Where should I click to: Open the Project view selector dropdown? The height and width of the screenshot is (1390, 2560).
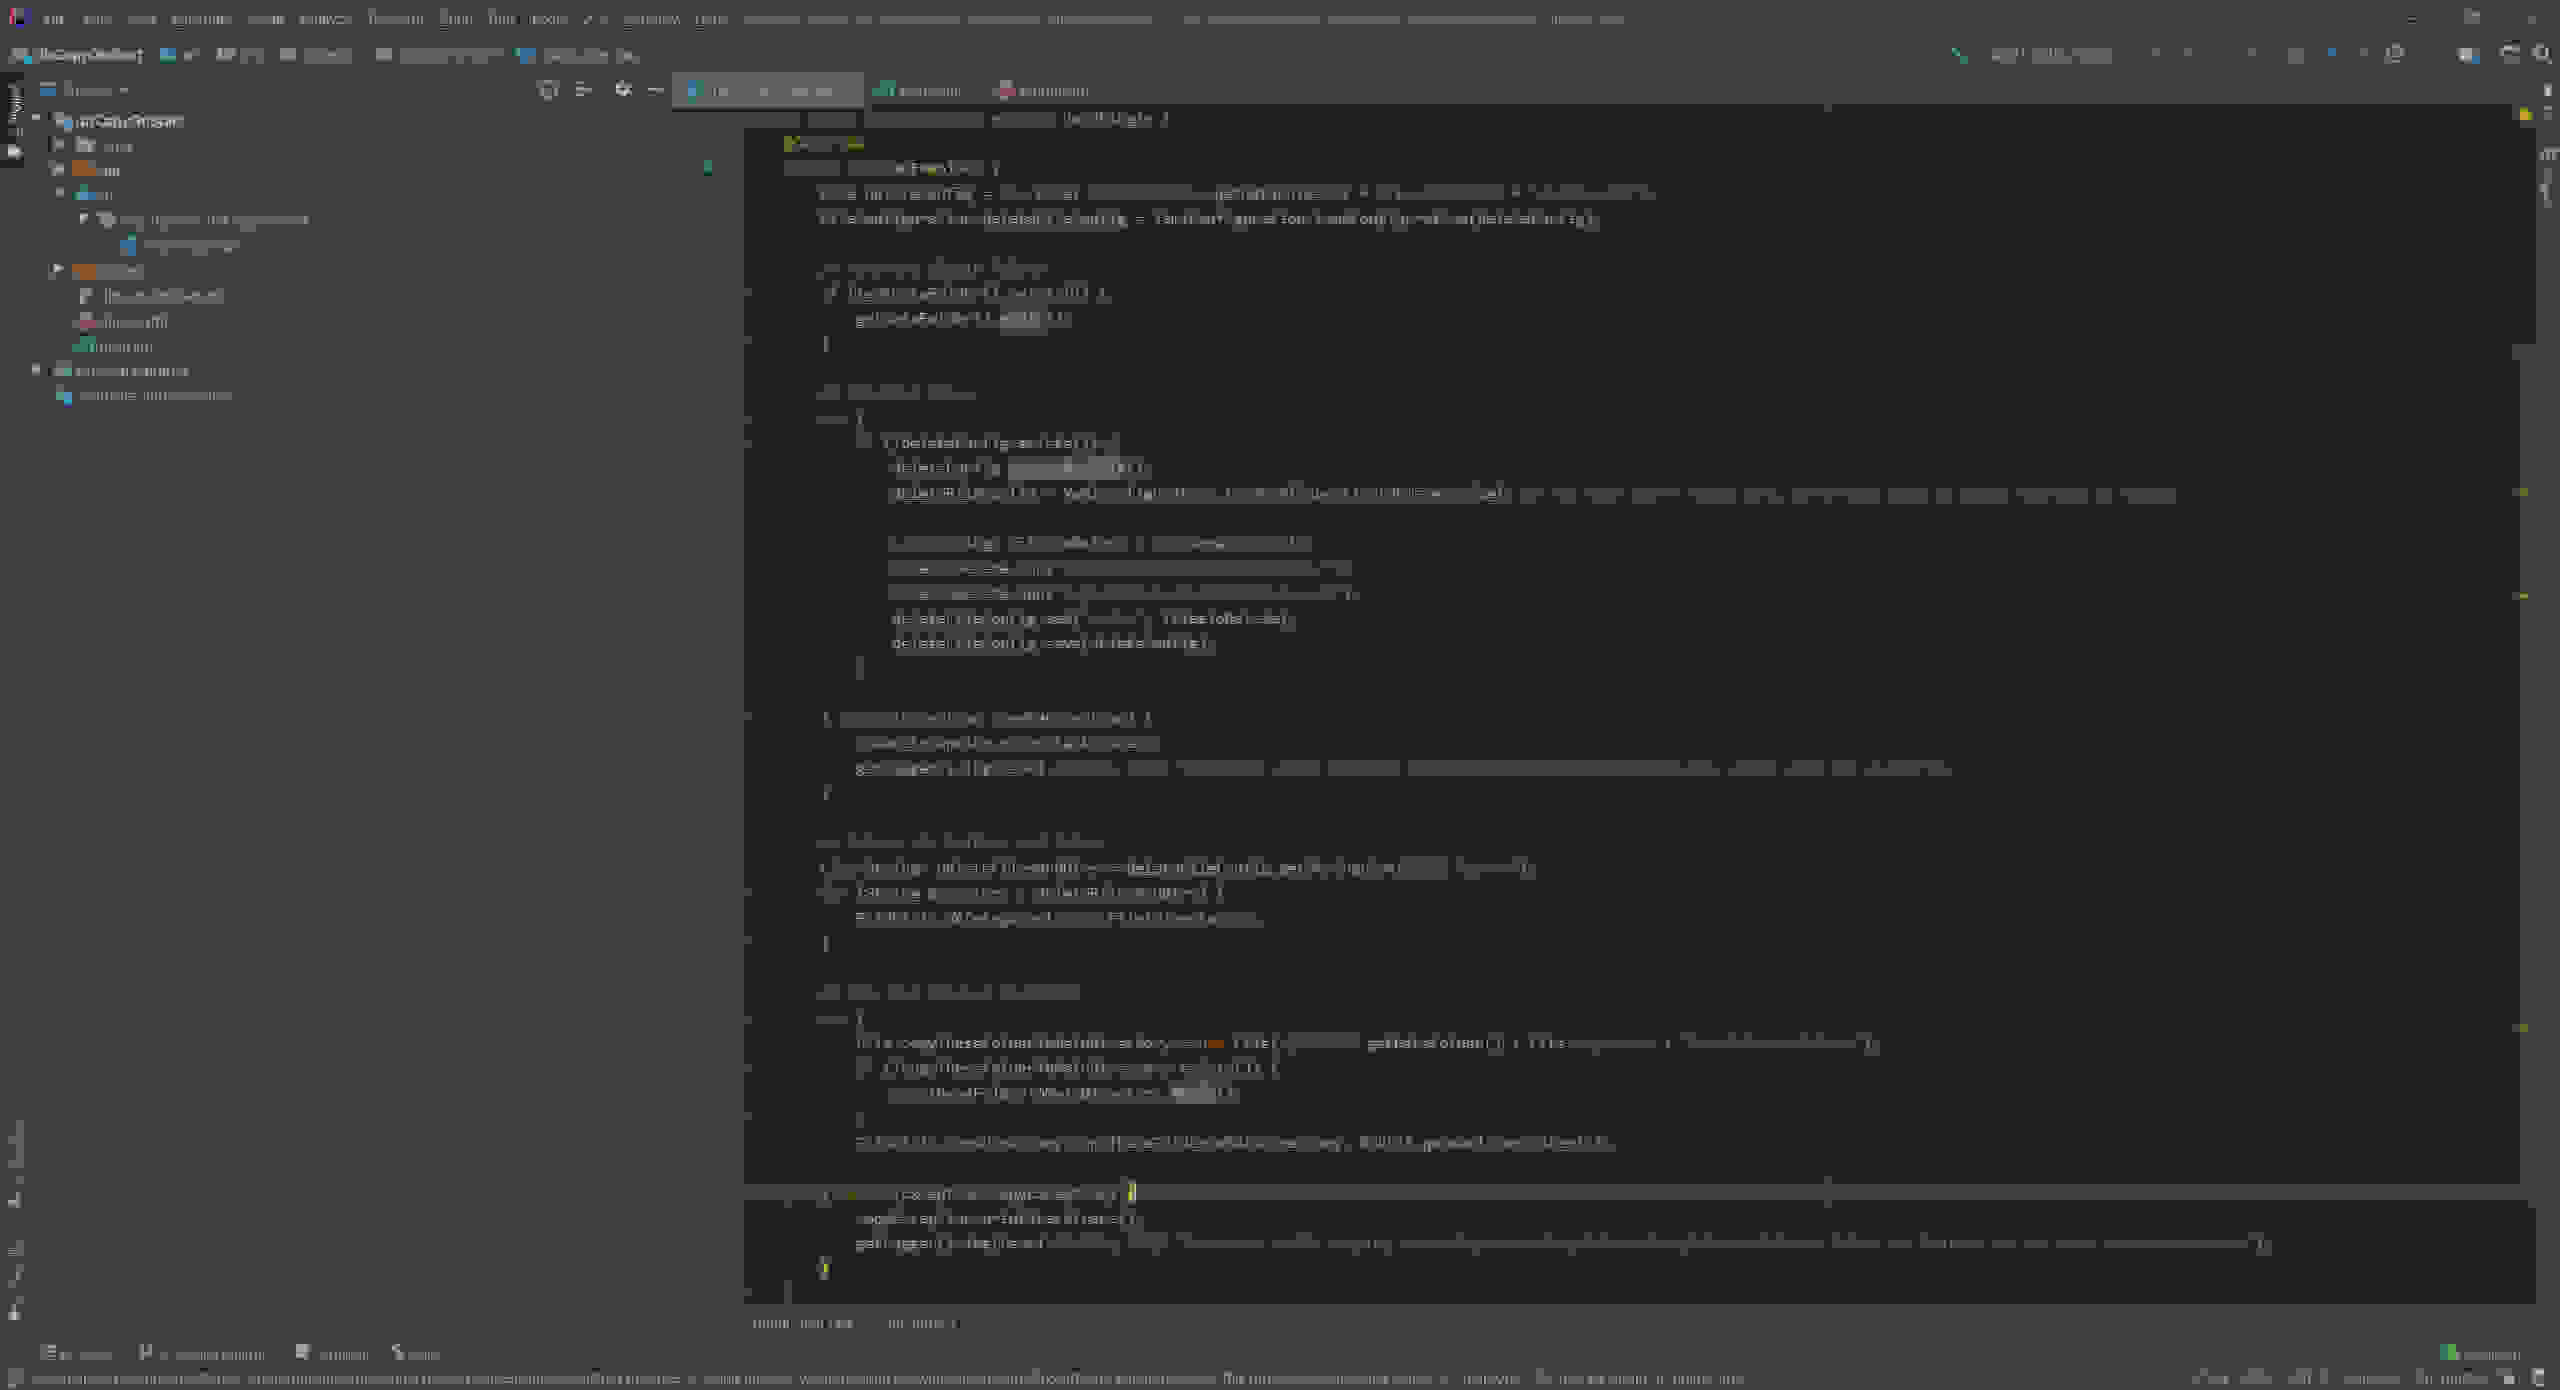point(84,90)
